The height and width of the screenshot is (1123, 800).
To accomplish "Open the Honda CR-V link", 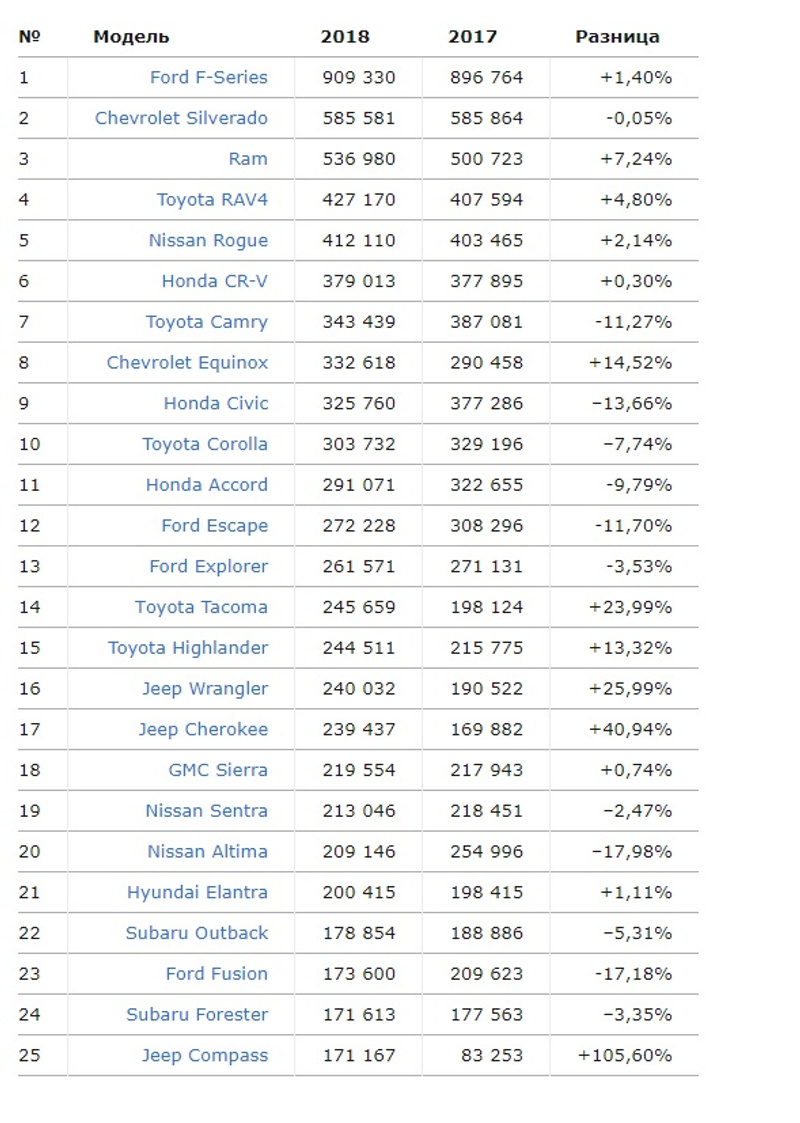I will coord(214,282).
